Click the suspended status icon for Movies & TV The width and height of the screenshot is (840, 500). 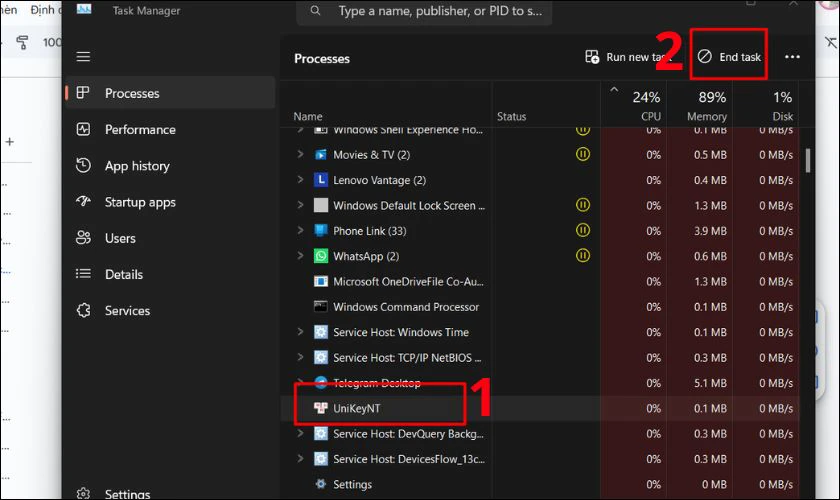pos(583,154)
